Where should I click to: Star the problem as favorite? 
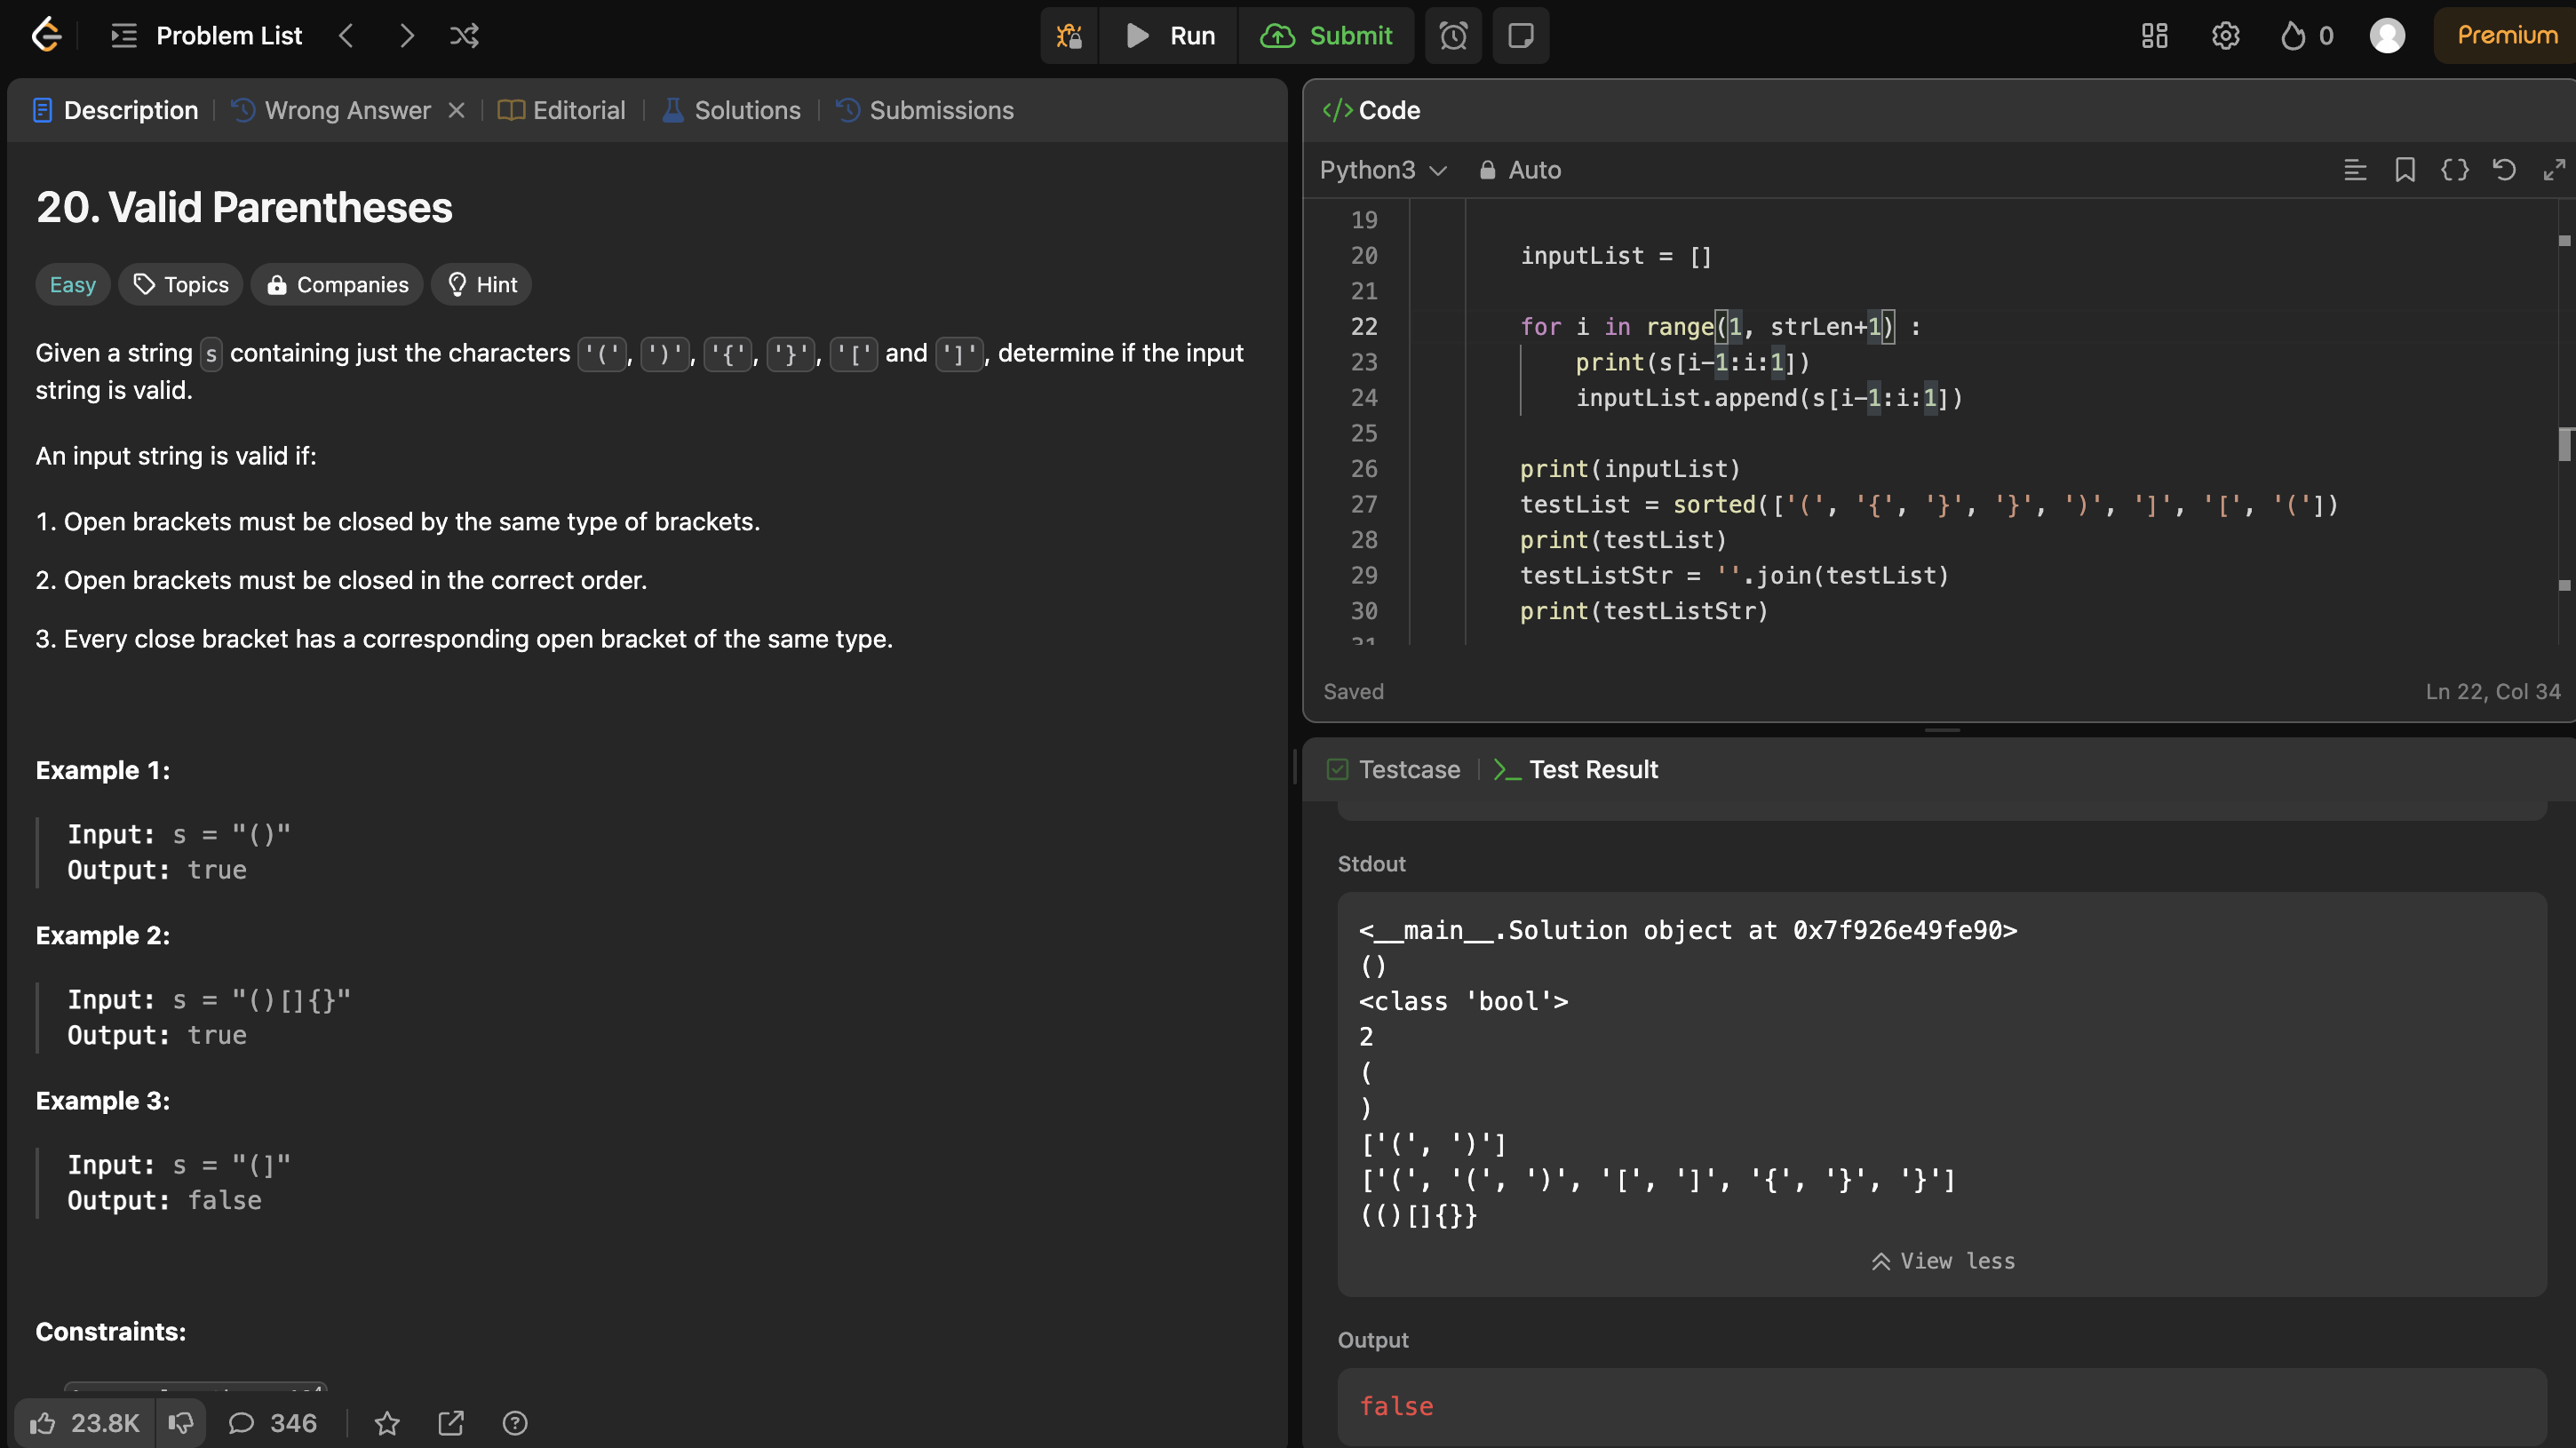[x=387, y=1422]
